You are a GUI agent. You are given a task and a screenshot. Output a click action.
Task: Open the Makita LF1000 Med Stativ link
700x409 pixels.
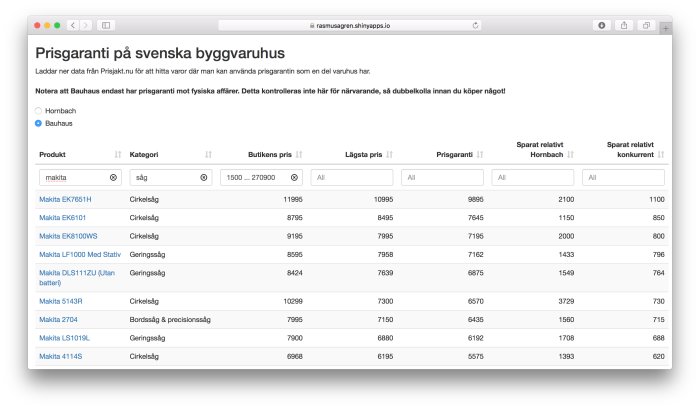coord(80,255)
